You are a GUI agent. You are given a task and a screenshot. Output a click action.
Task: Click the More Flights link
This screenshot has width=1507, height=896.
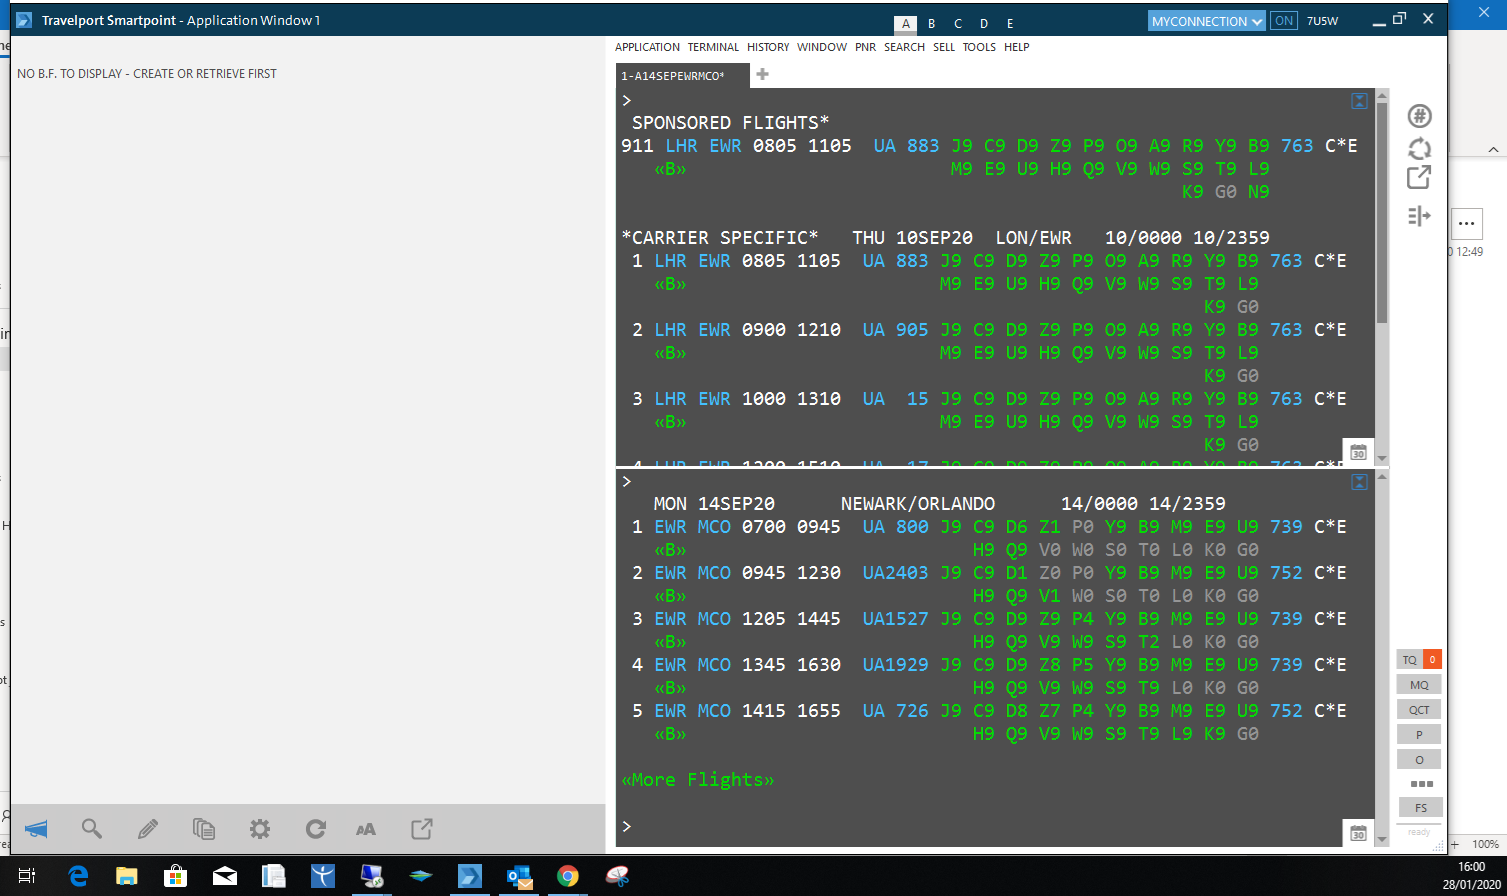698,780
